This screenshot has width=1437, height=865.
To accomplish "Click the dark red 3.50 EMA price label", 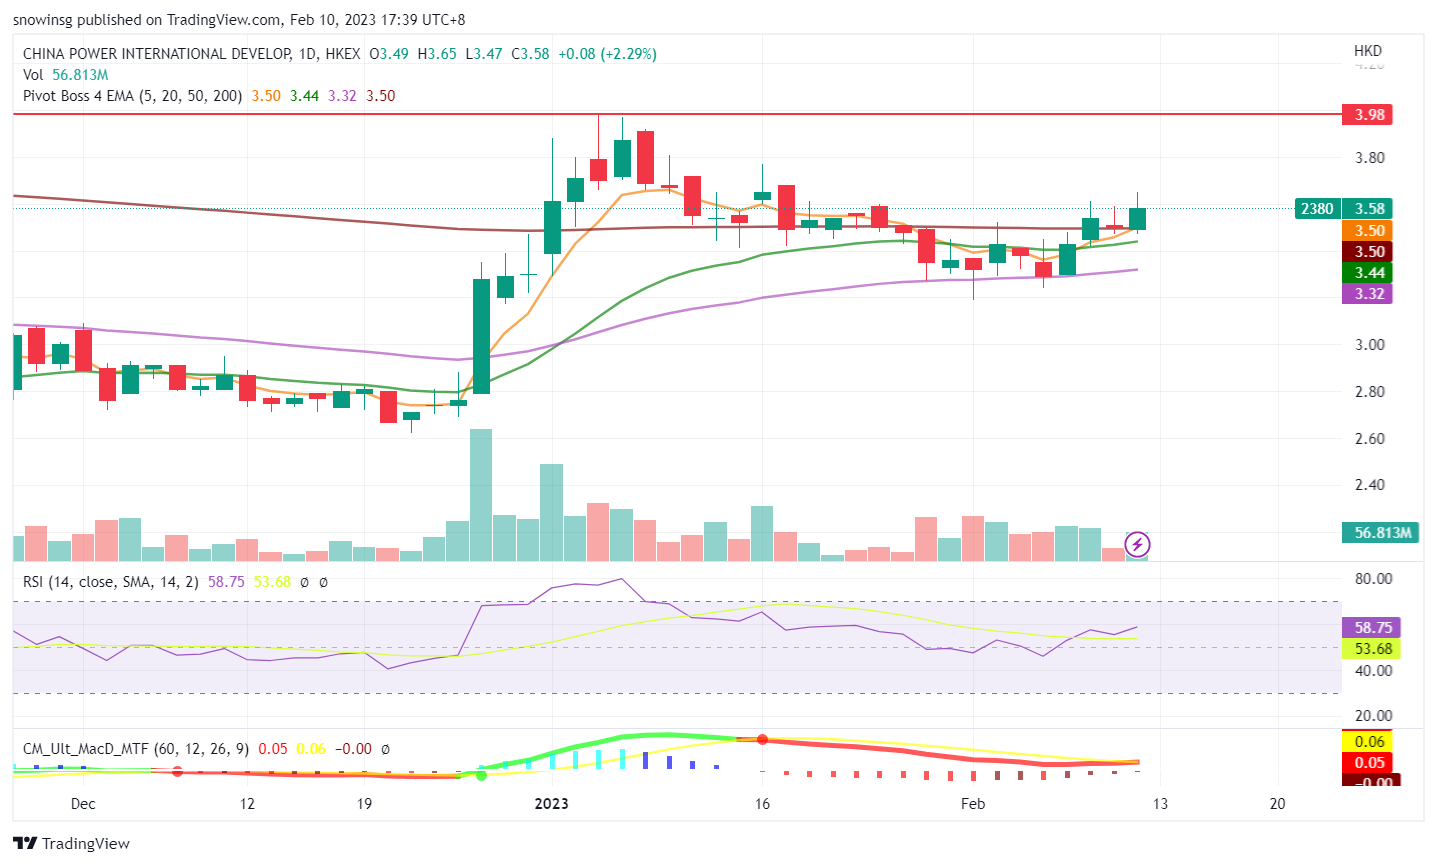I will (1368, 252).
